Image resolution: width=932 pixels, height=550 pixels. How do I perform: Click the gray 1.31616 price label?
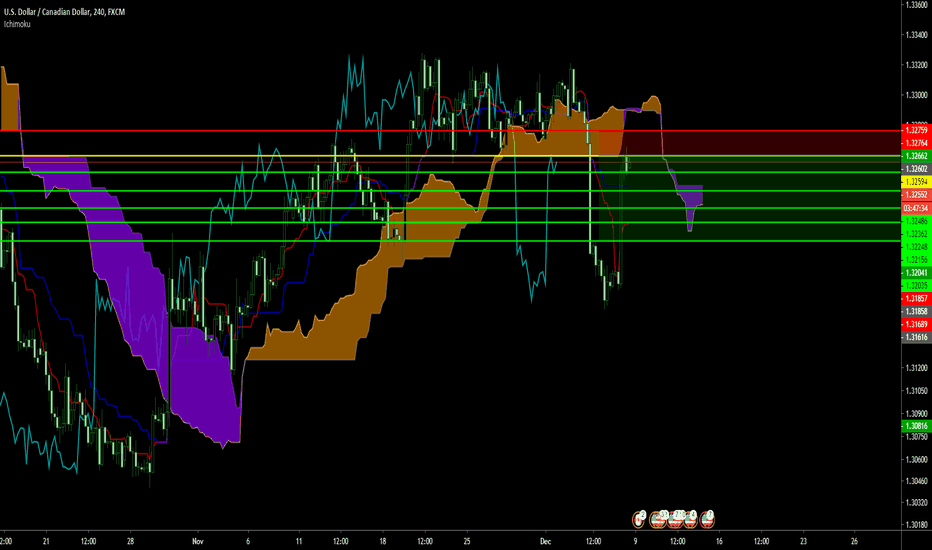tap(915, 339)
